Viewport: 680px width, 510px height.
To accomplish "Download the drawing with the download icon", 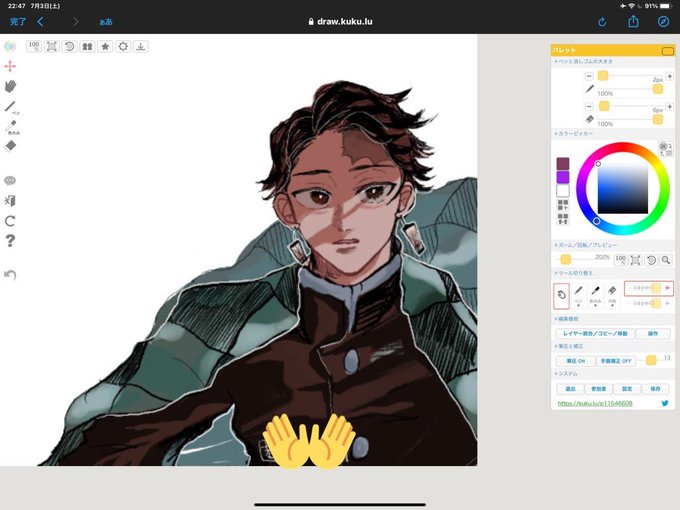I will [141, 46].
